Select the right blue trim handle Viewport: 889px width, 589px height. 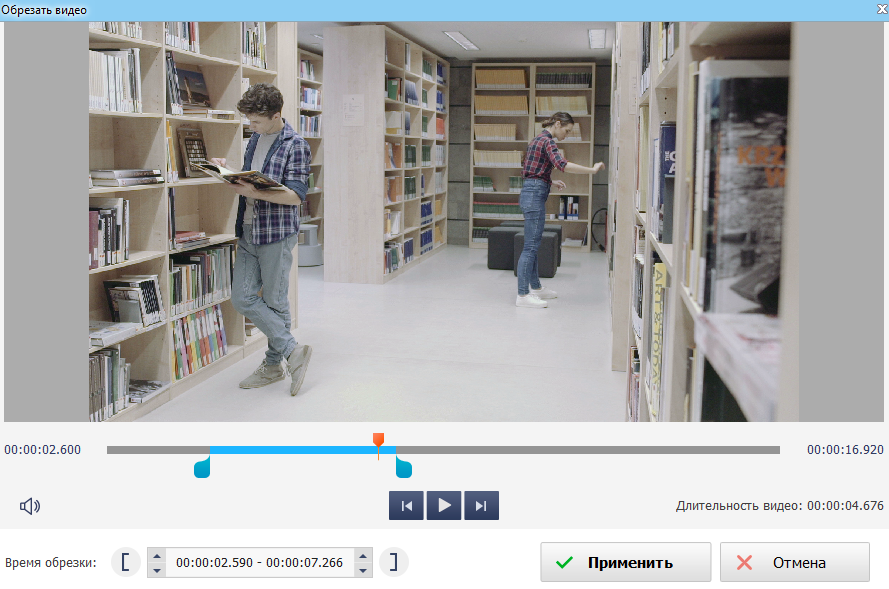click(403, 467)
